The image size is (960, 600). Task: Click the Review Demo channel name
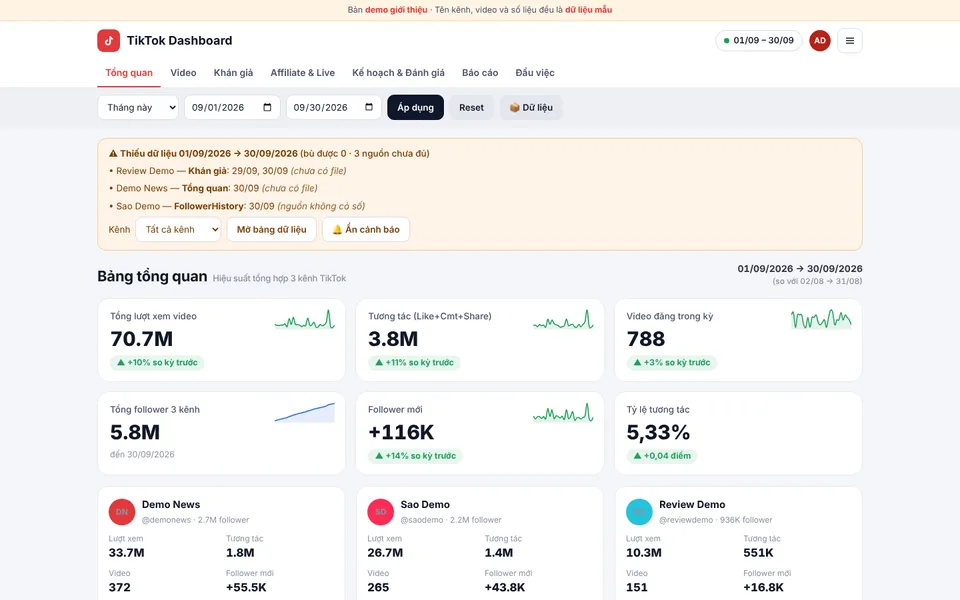point(692,504)
